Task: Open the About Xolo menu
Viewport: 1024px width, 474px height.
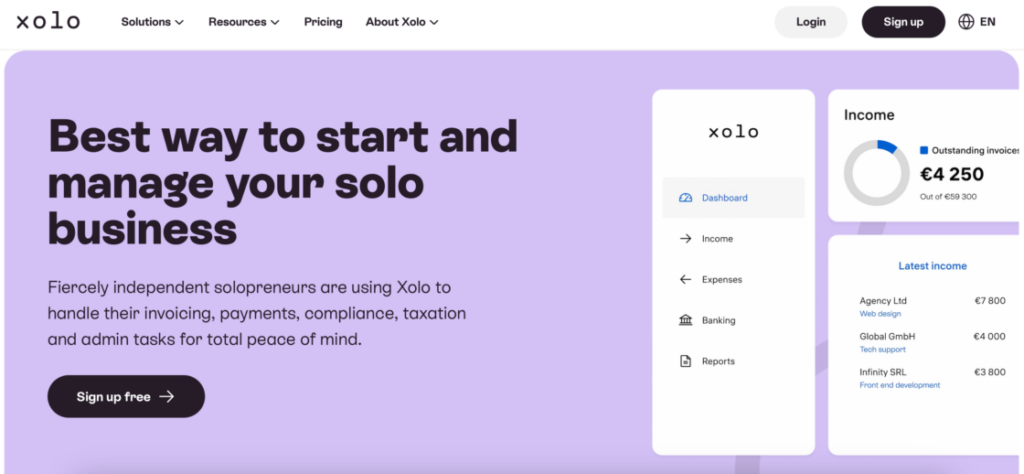Action: pos(402,22)
